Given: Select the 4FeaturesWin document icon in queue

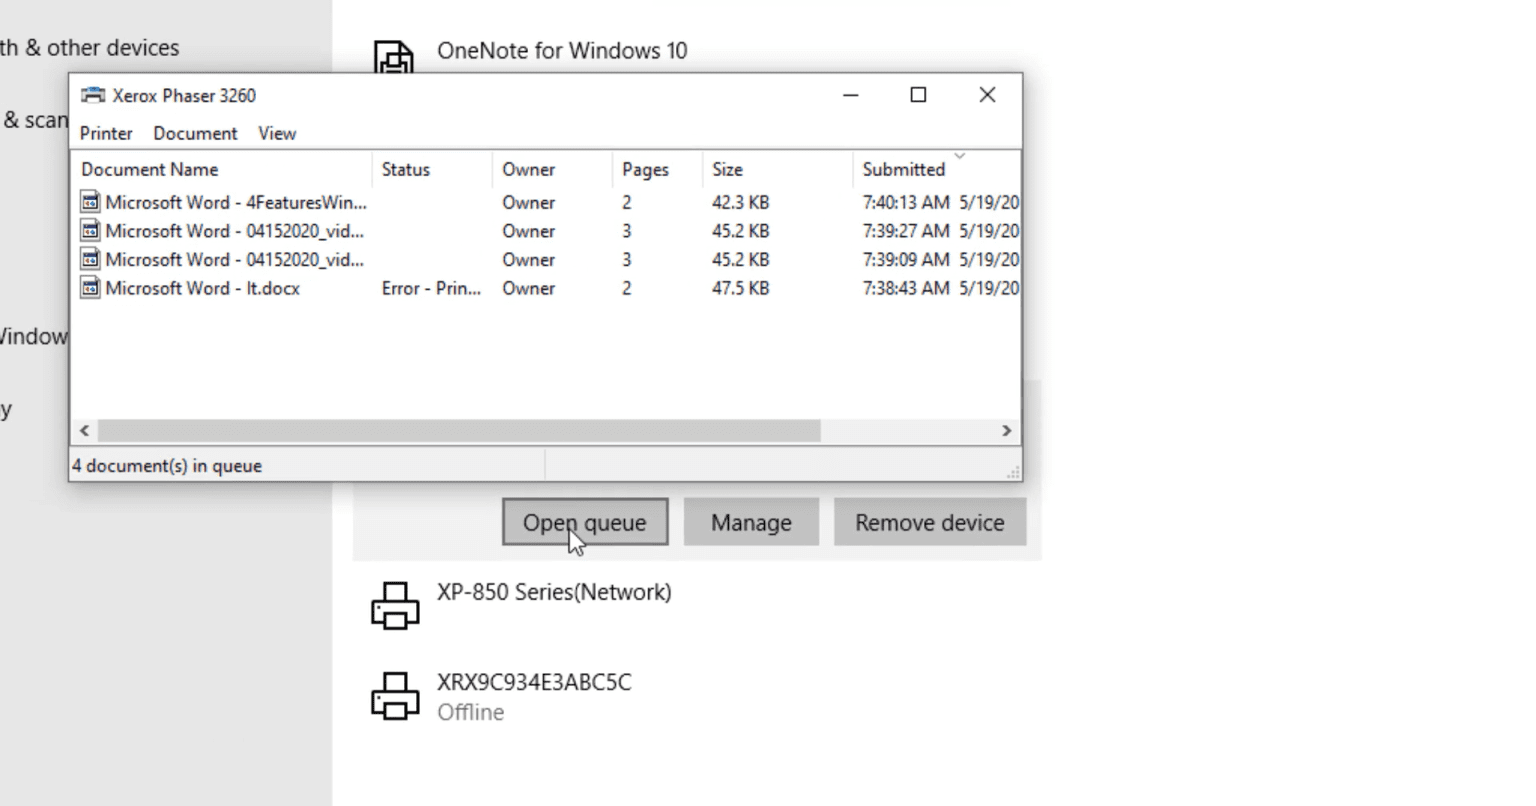Looking at the screenshot, I should (x=90, y=202).
